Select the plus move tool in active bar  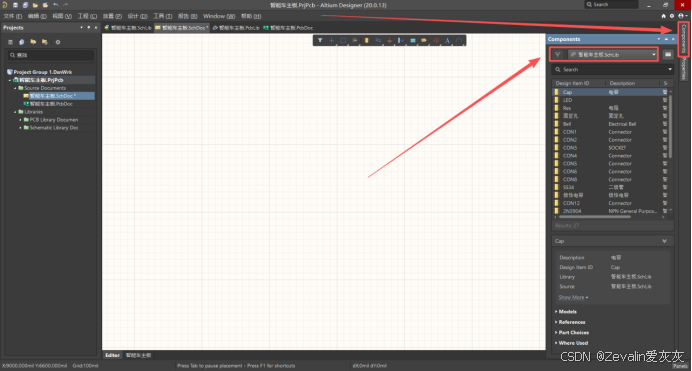point(331,41)
